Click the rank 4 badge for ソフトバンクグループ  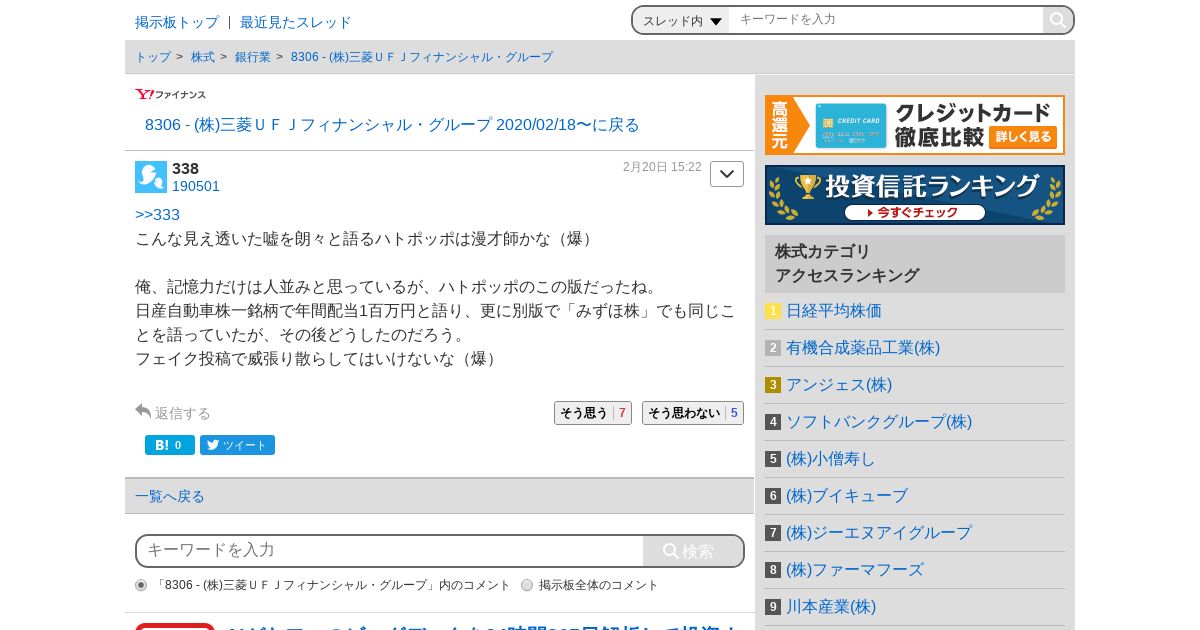point(773,422)
